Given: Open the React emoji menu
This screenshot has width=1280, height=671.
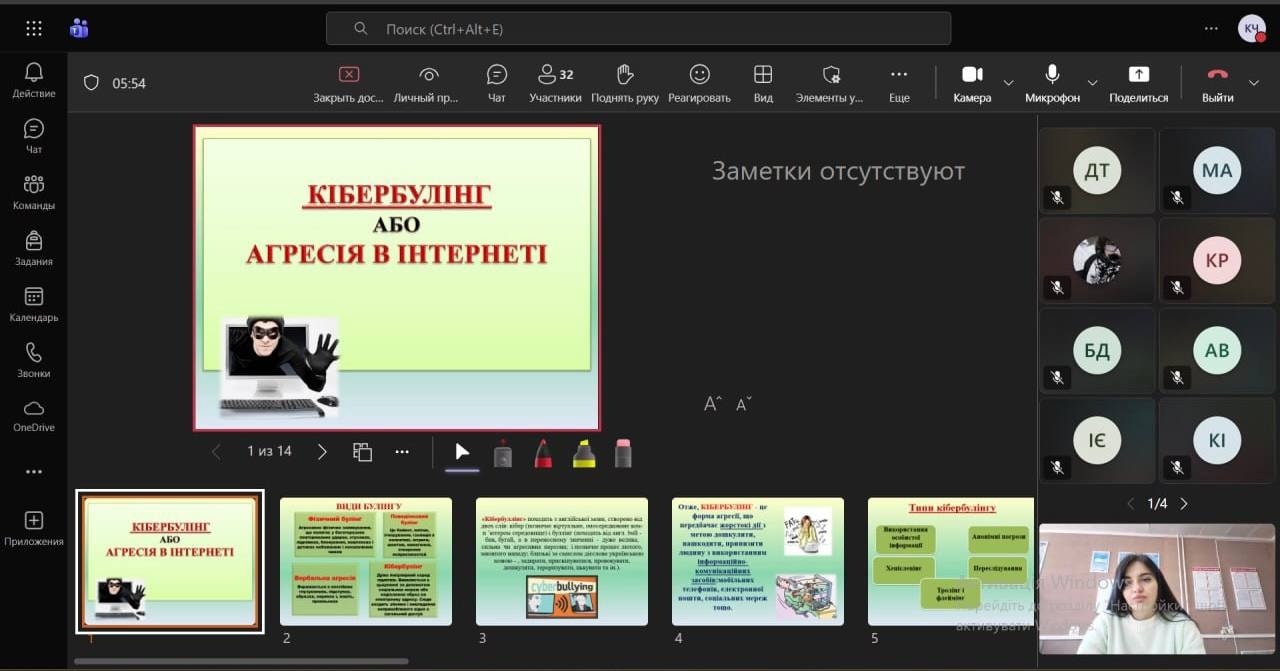Looking at the screenshot, I should coord(699,75).
